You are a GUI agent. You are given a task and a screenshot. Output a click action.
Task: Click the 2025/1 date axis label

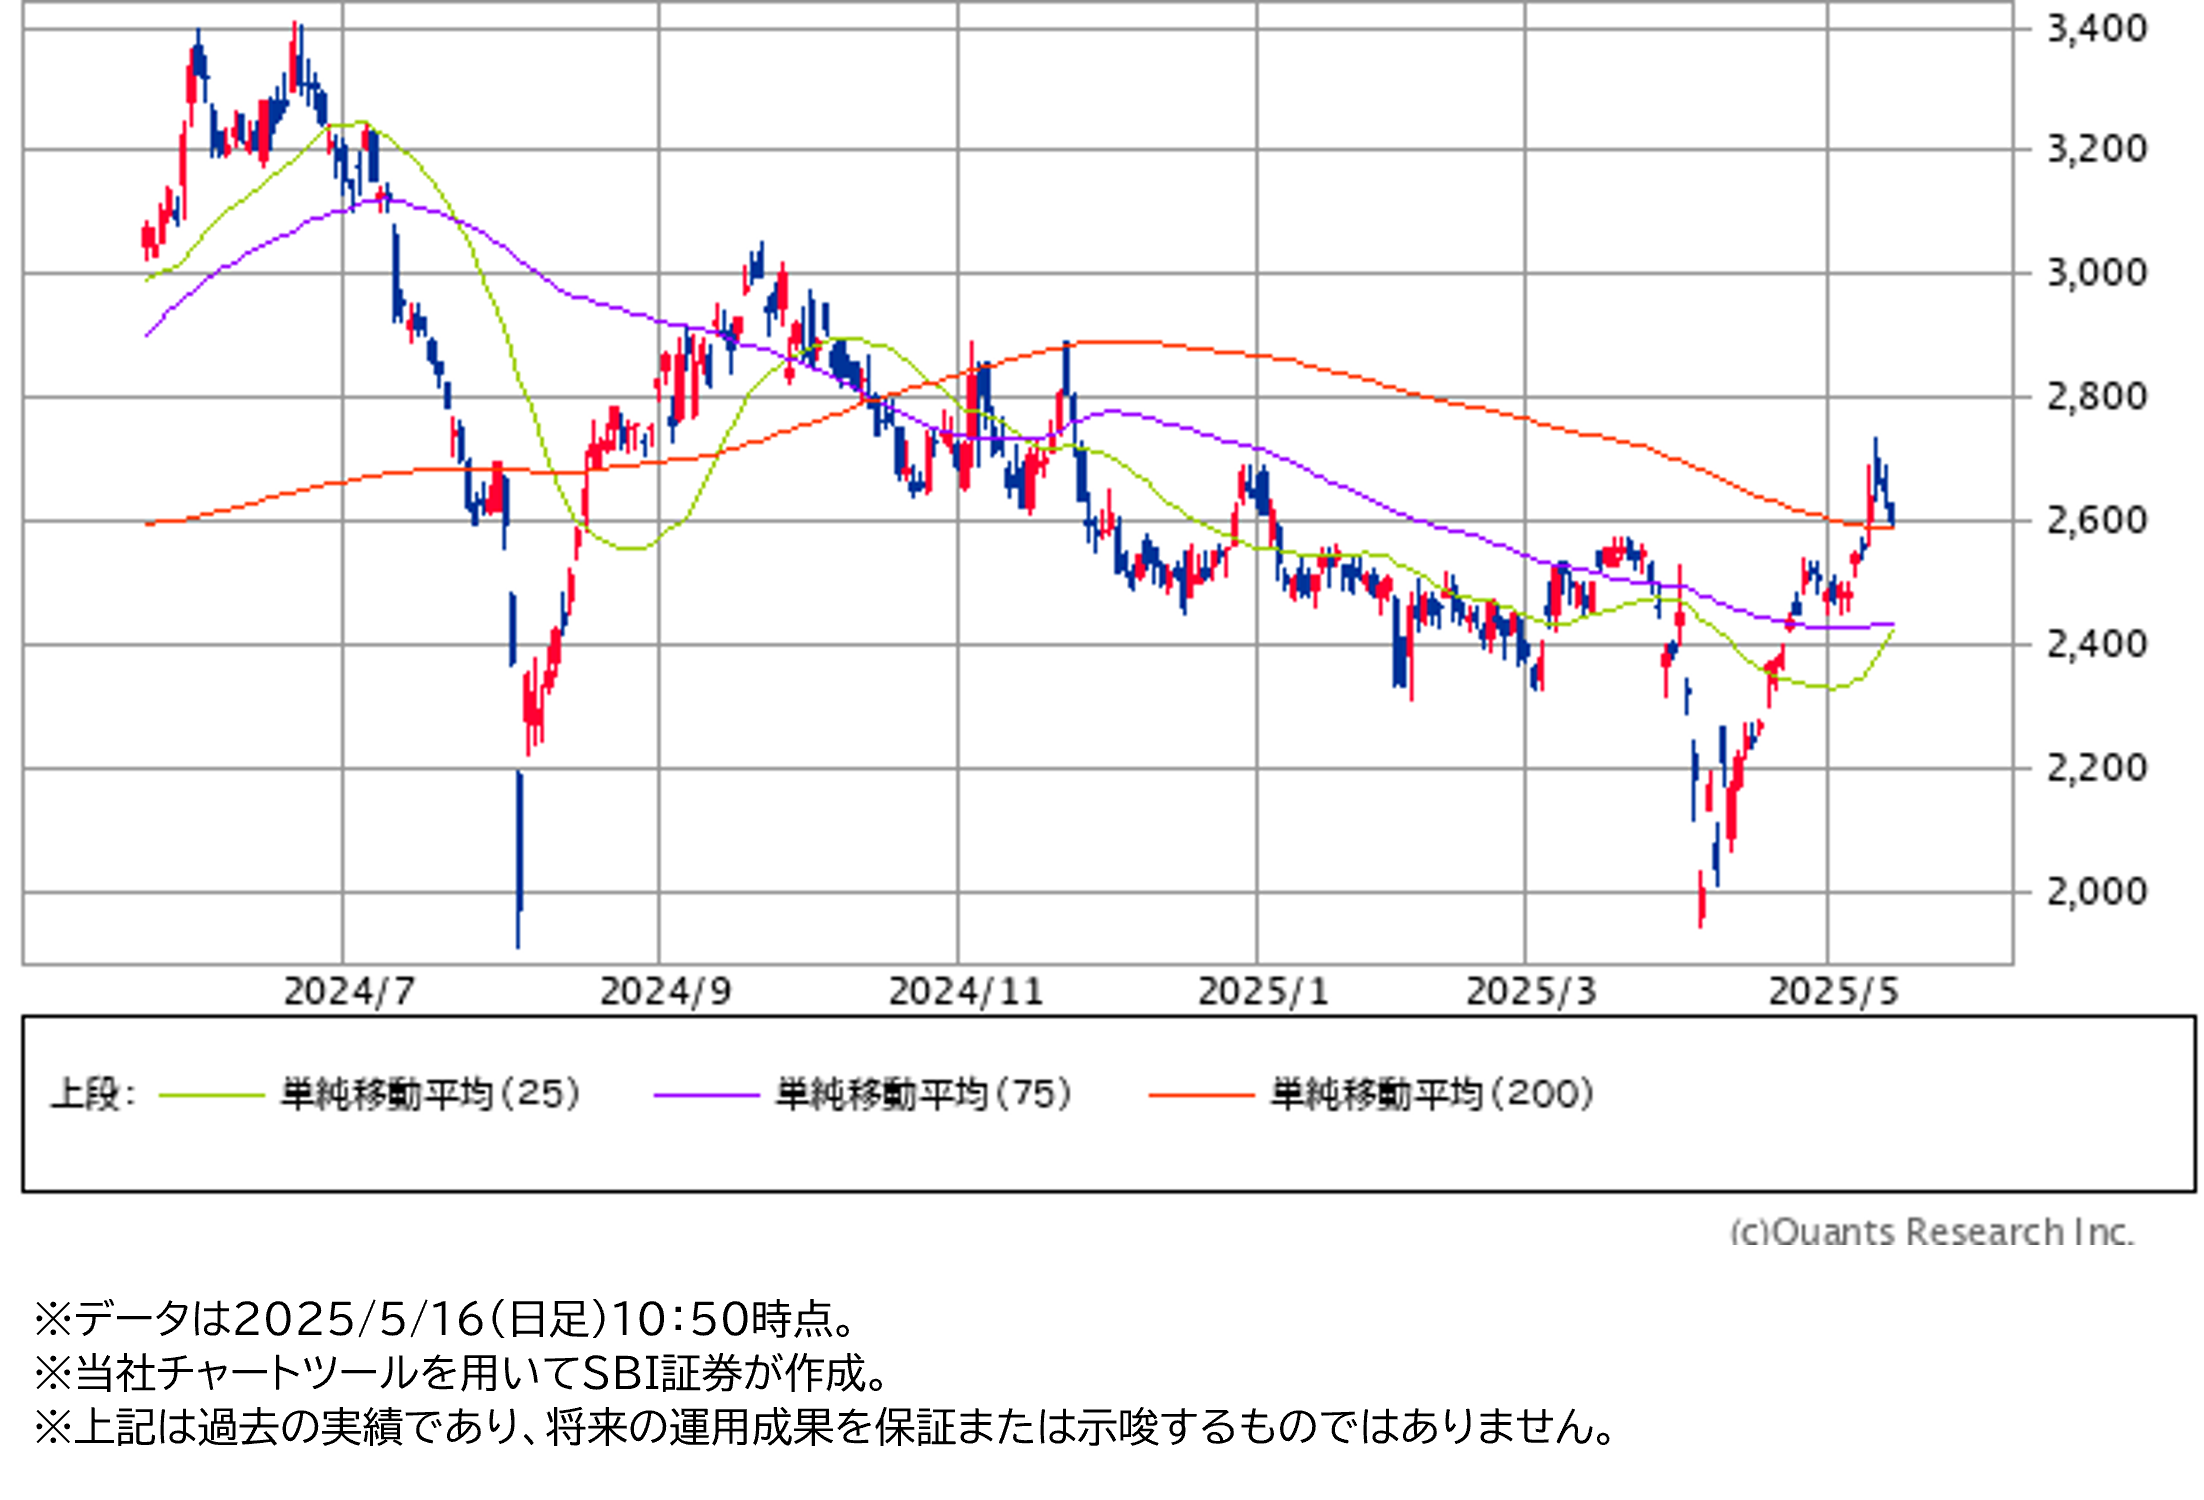coord(1263,992)
